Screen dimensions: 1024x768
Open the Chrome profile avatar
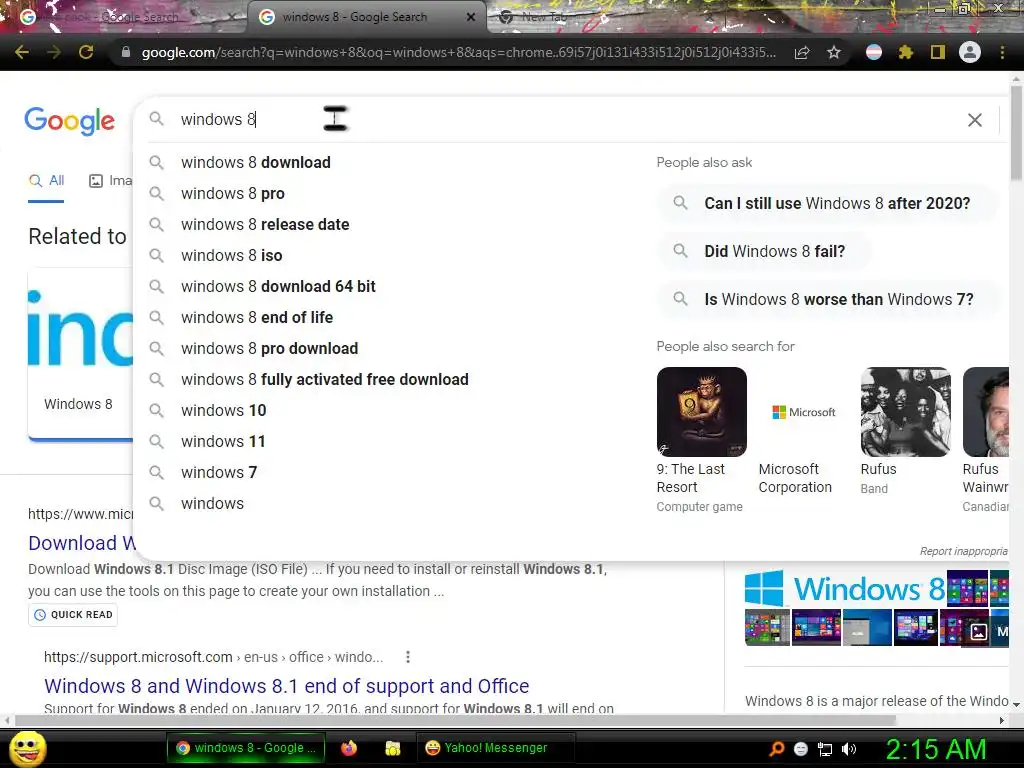click(970, 52)
